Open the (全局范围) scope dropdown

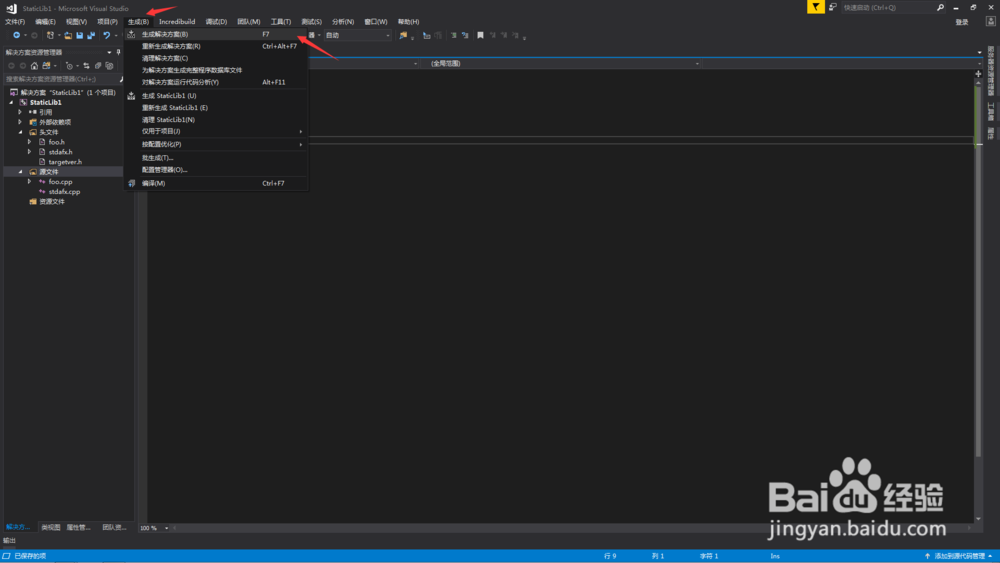(x=560, y=63)
